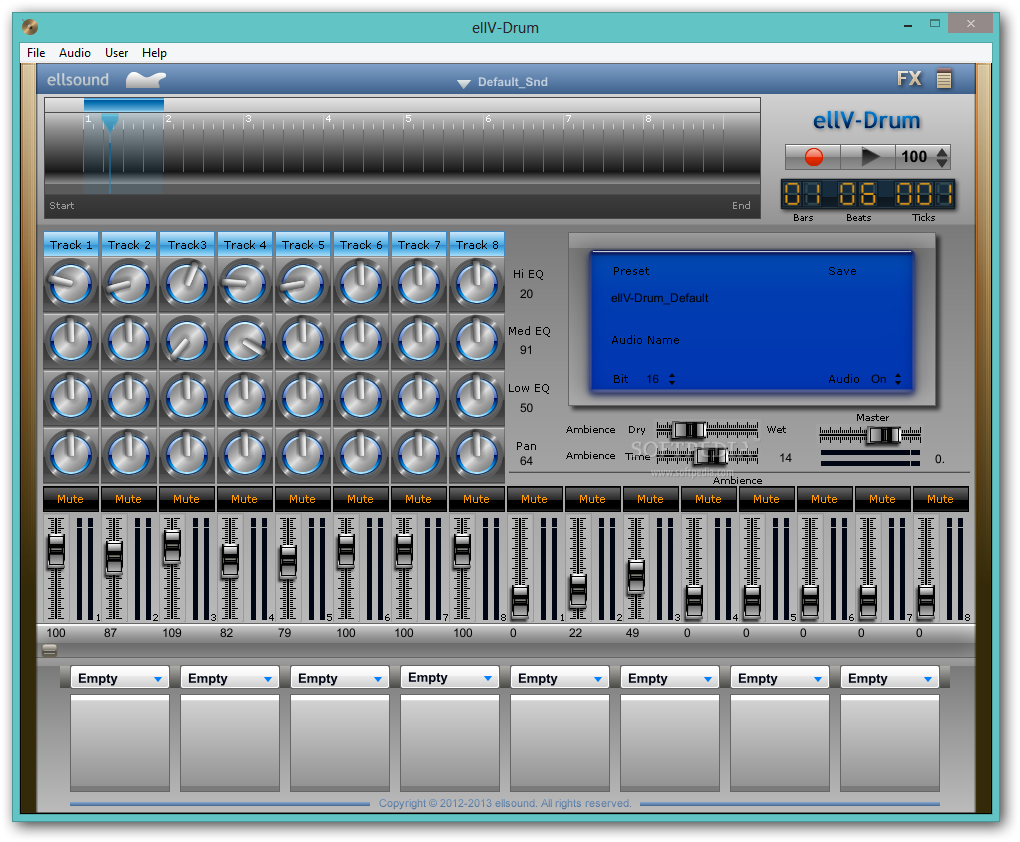Click the Track3 Pan knob
Viewport: 1020px width, 842px height.
[187, 454]
